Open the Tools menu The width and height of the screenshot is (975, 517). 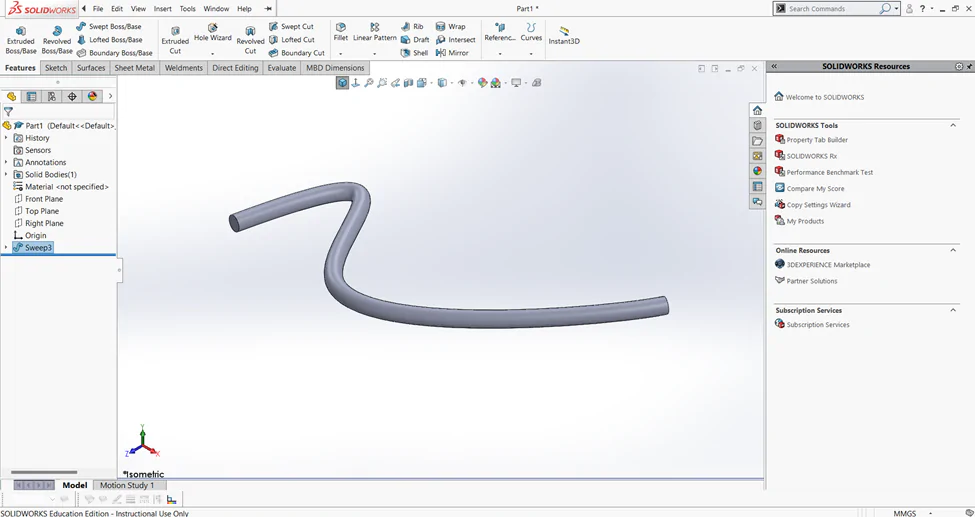tap(187, 9)
